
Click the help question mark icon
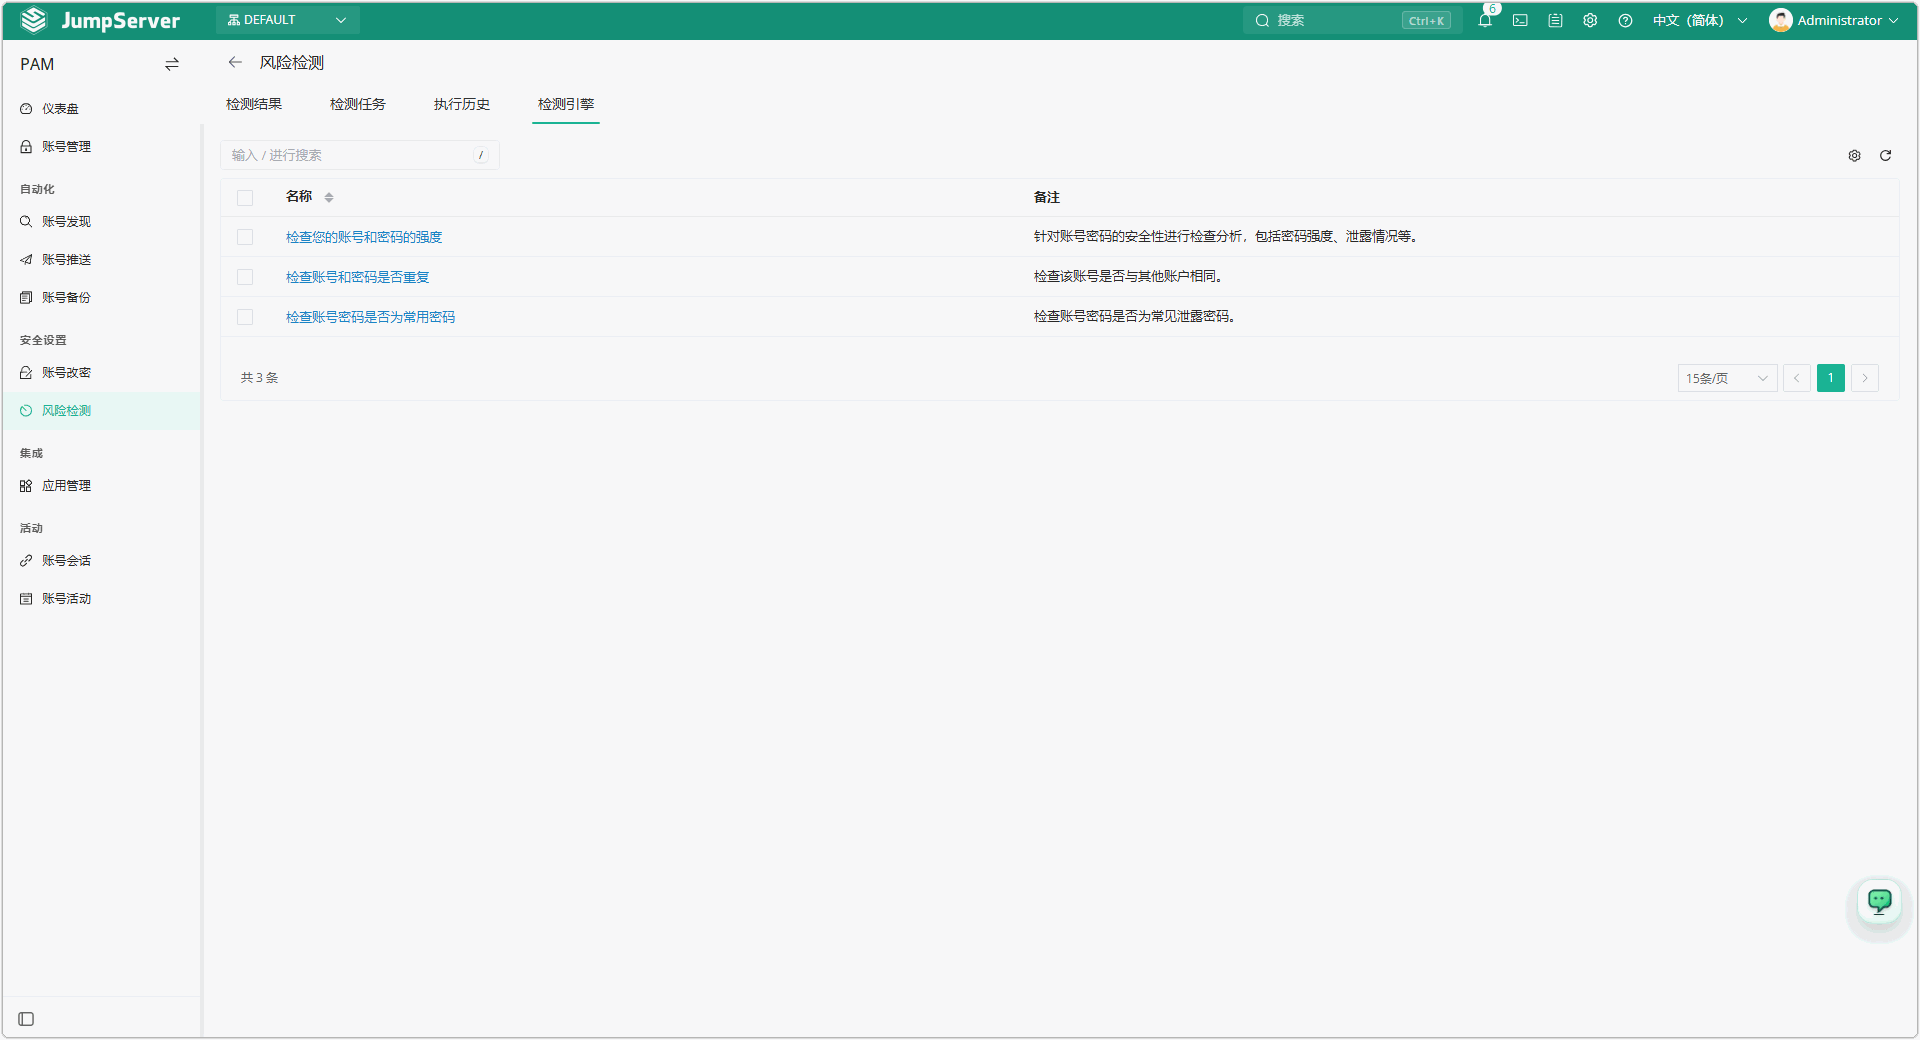tap(1625, 20)
